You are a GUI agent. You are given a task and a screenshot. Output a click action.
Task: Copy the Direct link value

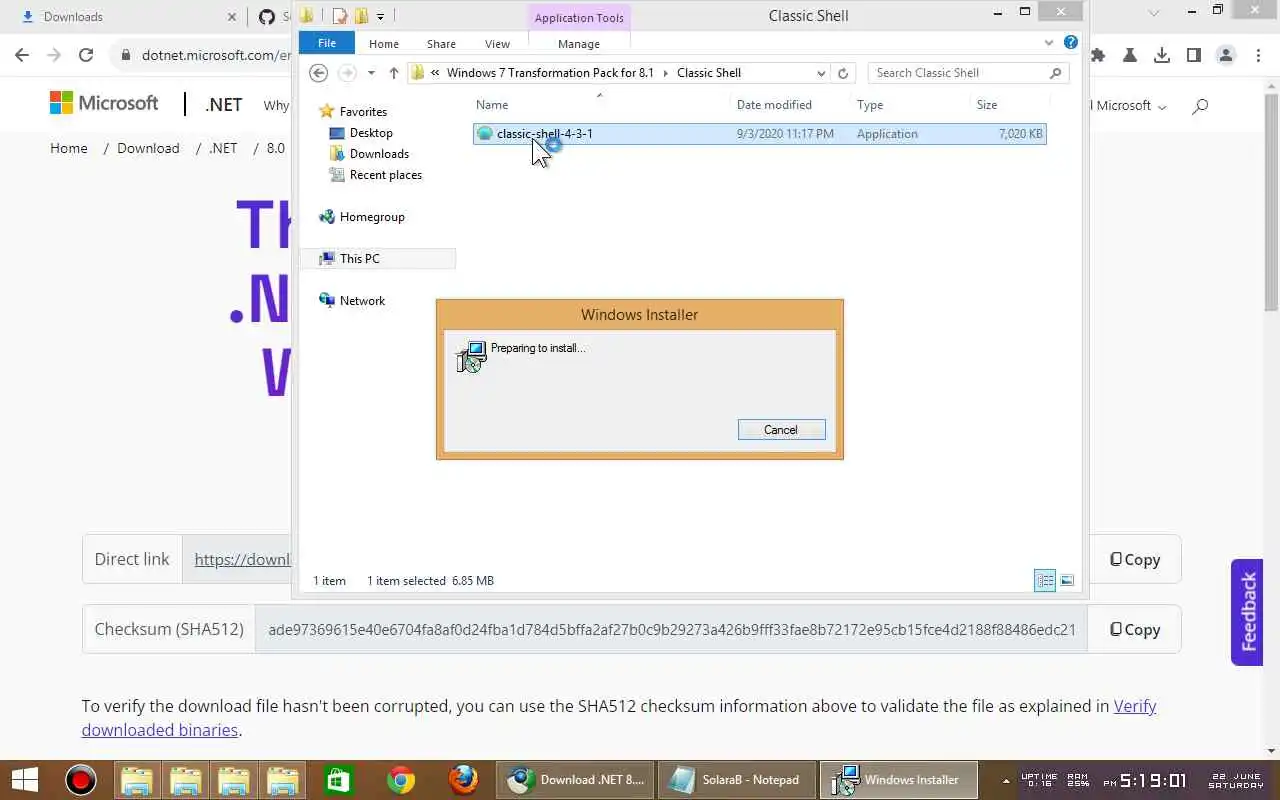coord(1135,559)
